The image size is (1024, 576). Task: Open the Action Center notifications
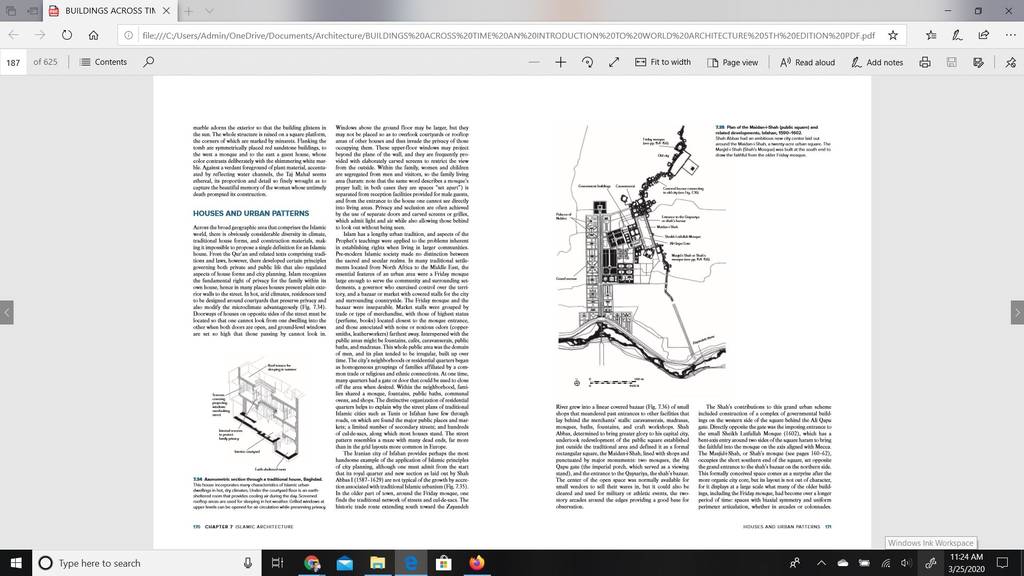1002,563
